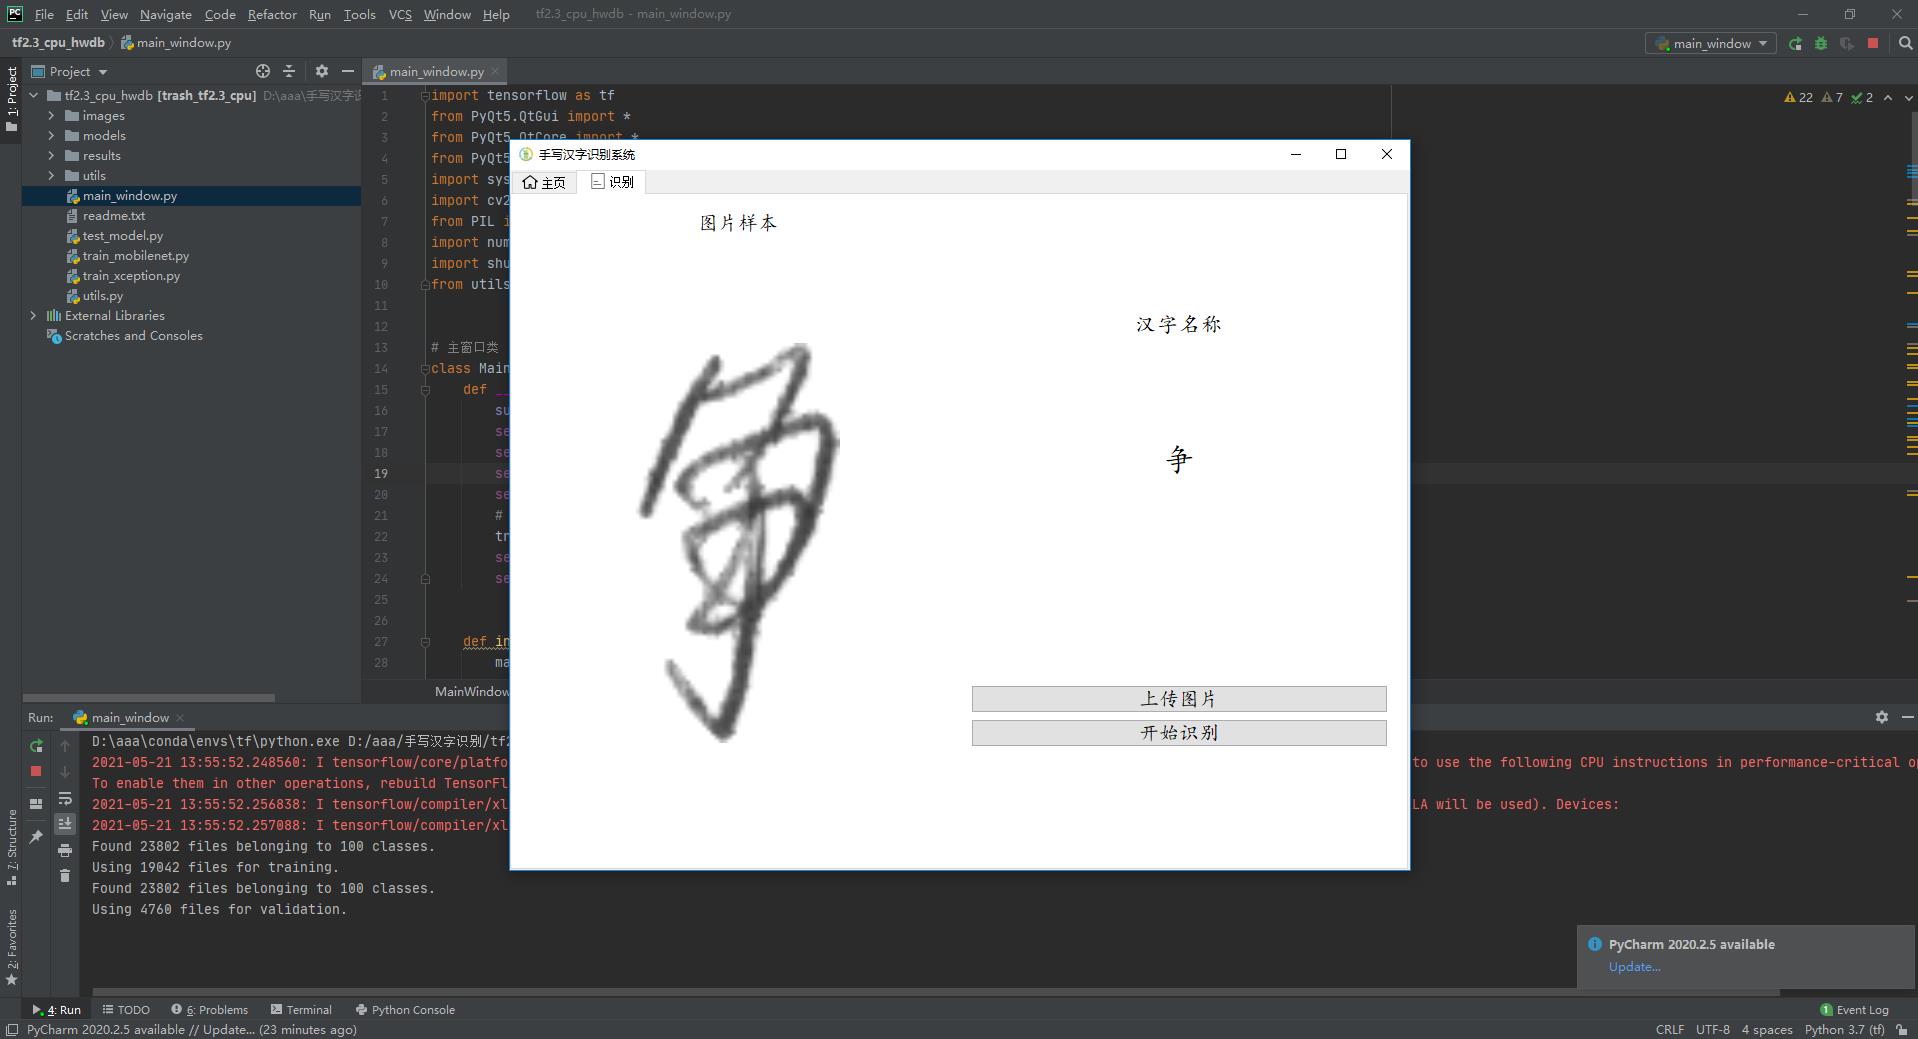Select train_mobilenet.py in project tree
Screen dimensions: 1918x1039
click(135, 256)
